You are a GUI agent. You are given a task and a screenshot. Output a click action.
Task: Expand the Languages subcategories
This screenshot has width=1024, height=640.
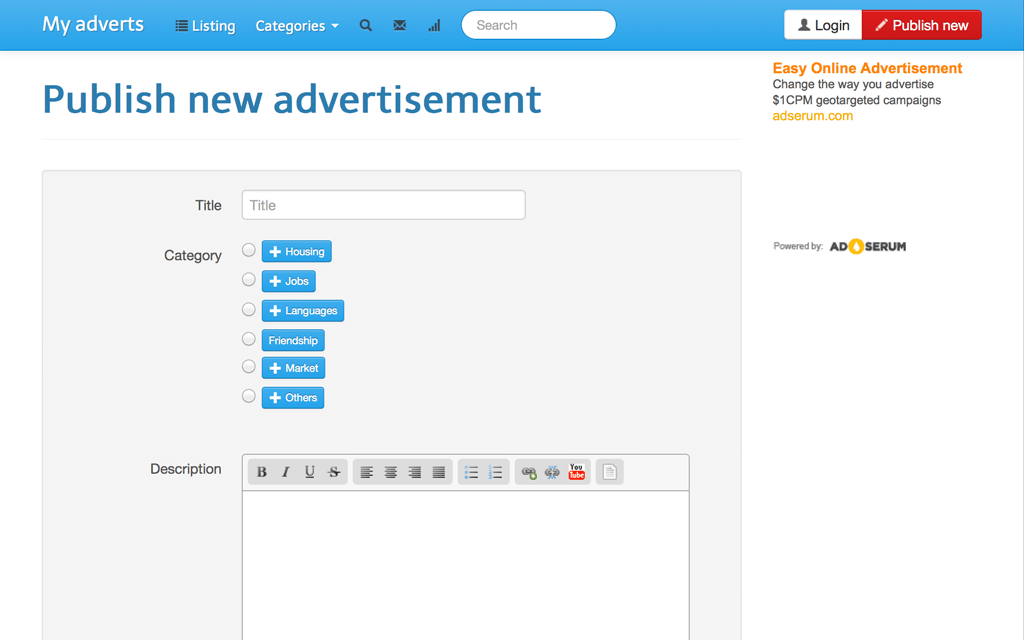pyautogui.click(x=302, y=311)
